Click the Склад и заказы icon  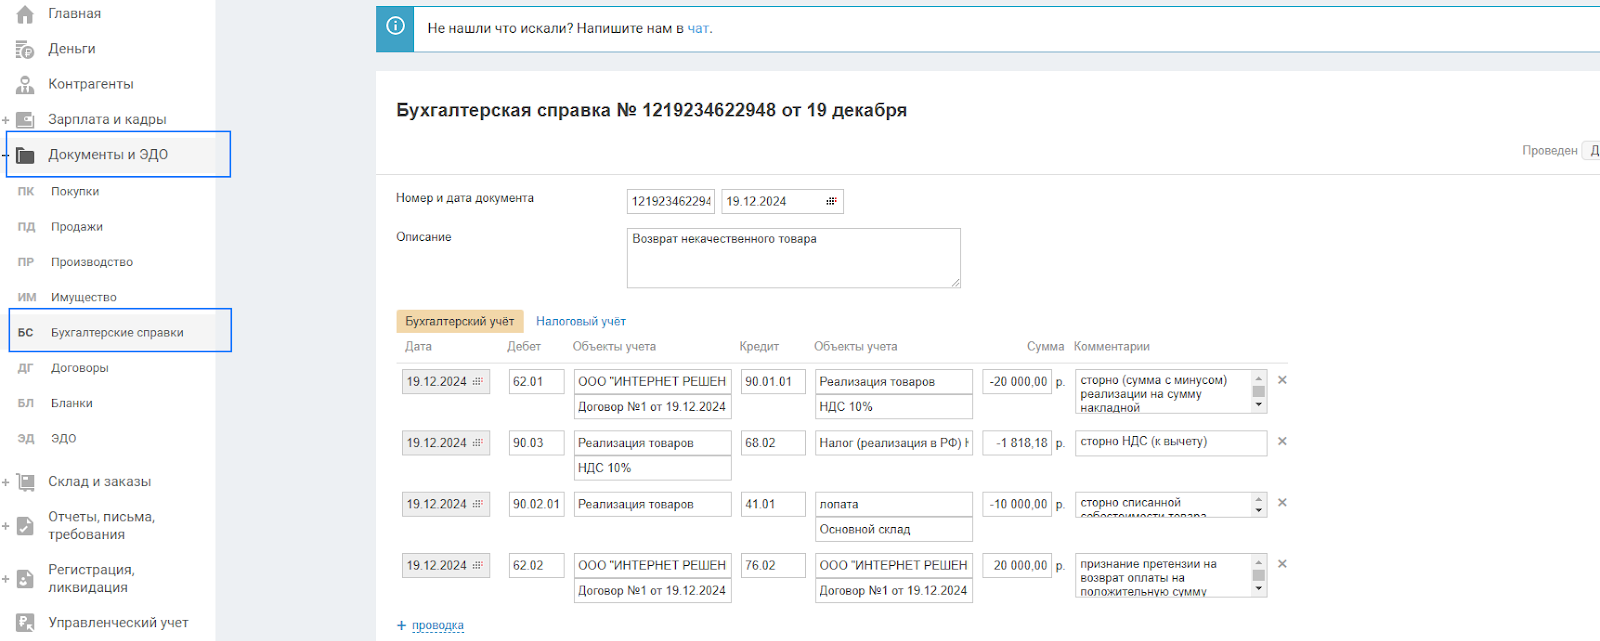[25, 482]
